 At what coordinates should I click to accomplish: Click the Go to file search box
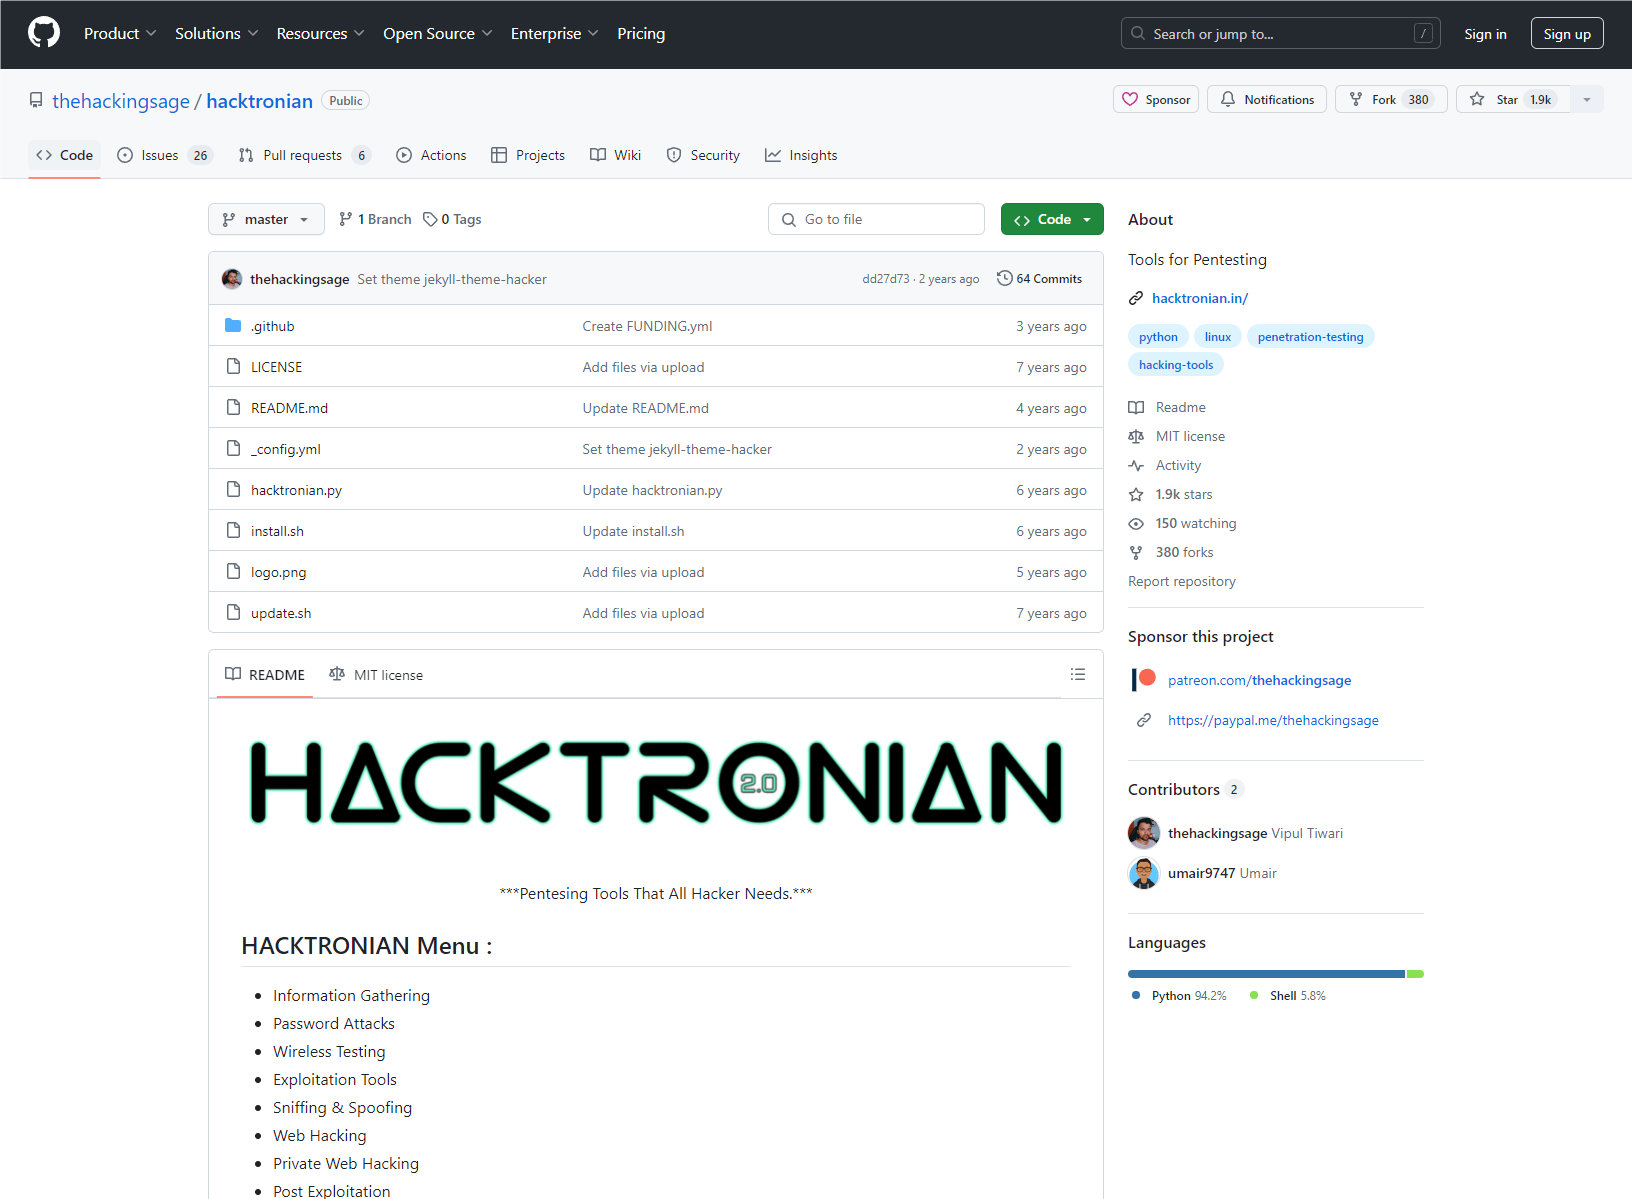coord(876,219)
